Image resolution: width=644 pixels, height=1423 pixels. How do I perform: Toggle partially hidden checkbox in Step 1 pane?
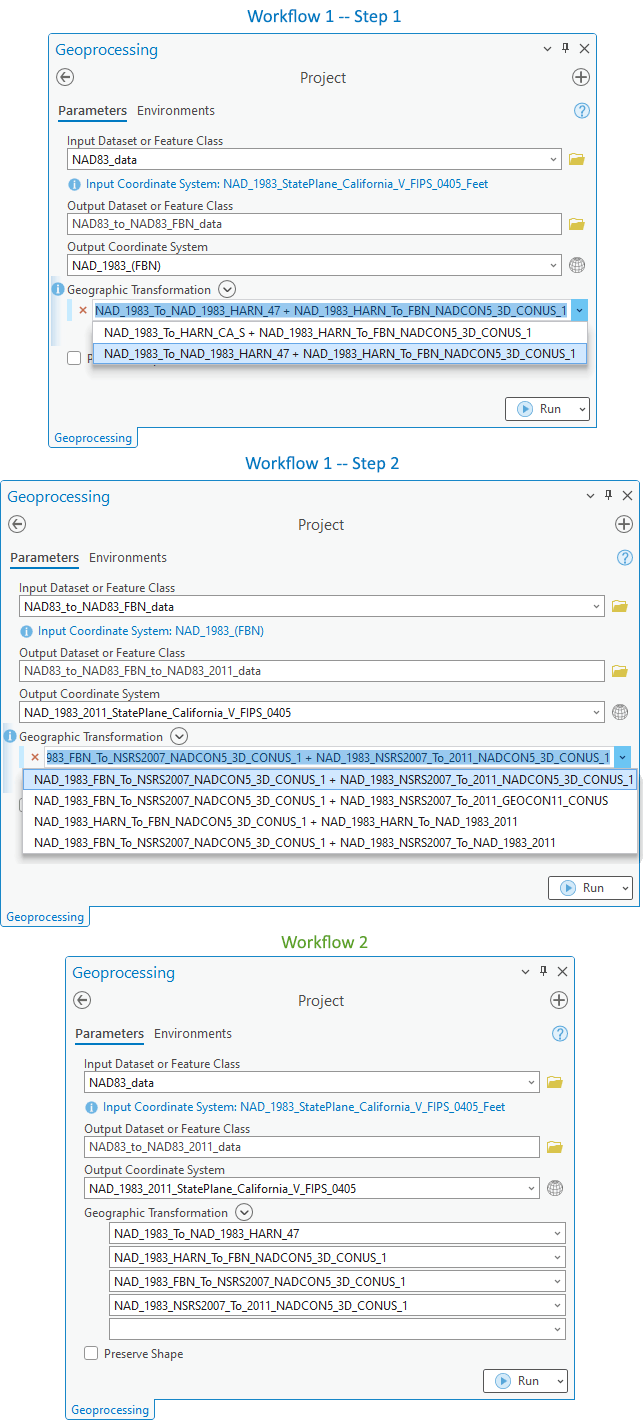(74, 359)
